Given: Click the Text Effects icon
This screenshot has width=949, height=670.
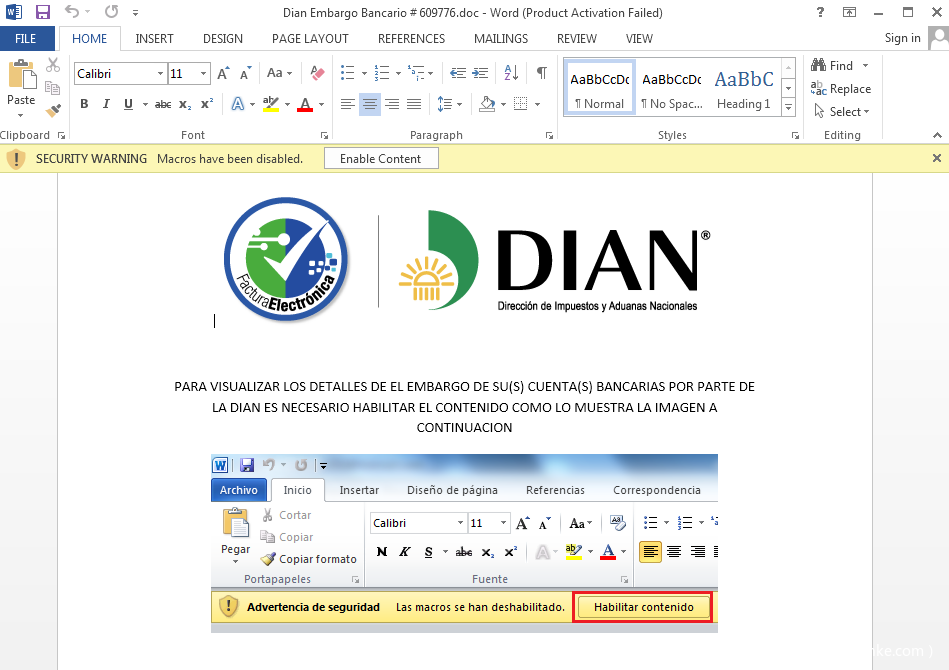Looking at the screenshot, I should (x=238, y=104).
